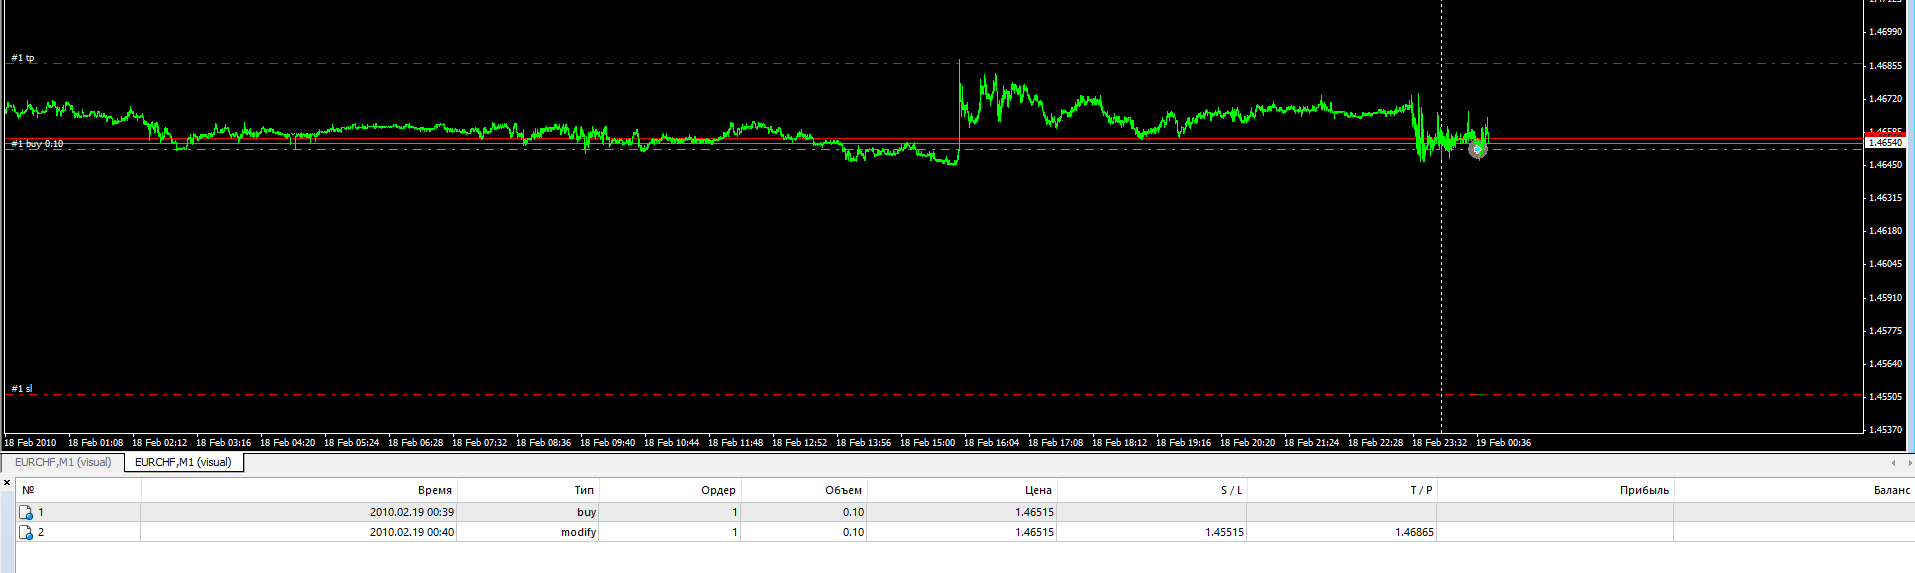Select the active EURCHF,M1 (visual) tab
The width and height of the screenshot is (1915, 573).
click(183, 462)
